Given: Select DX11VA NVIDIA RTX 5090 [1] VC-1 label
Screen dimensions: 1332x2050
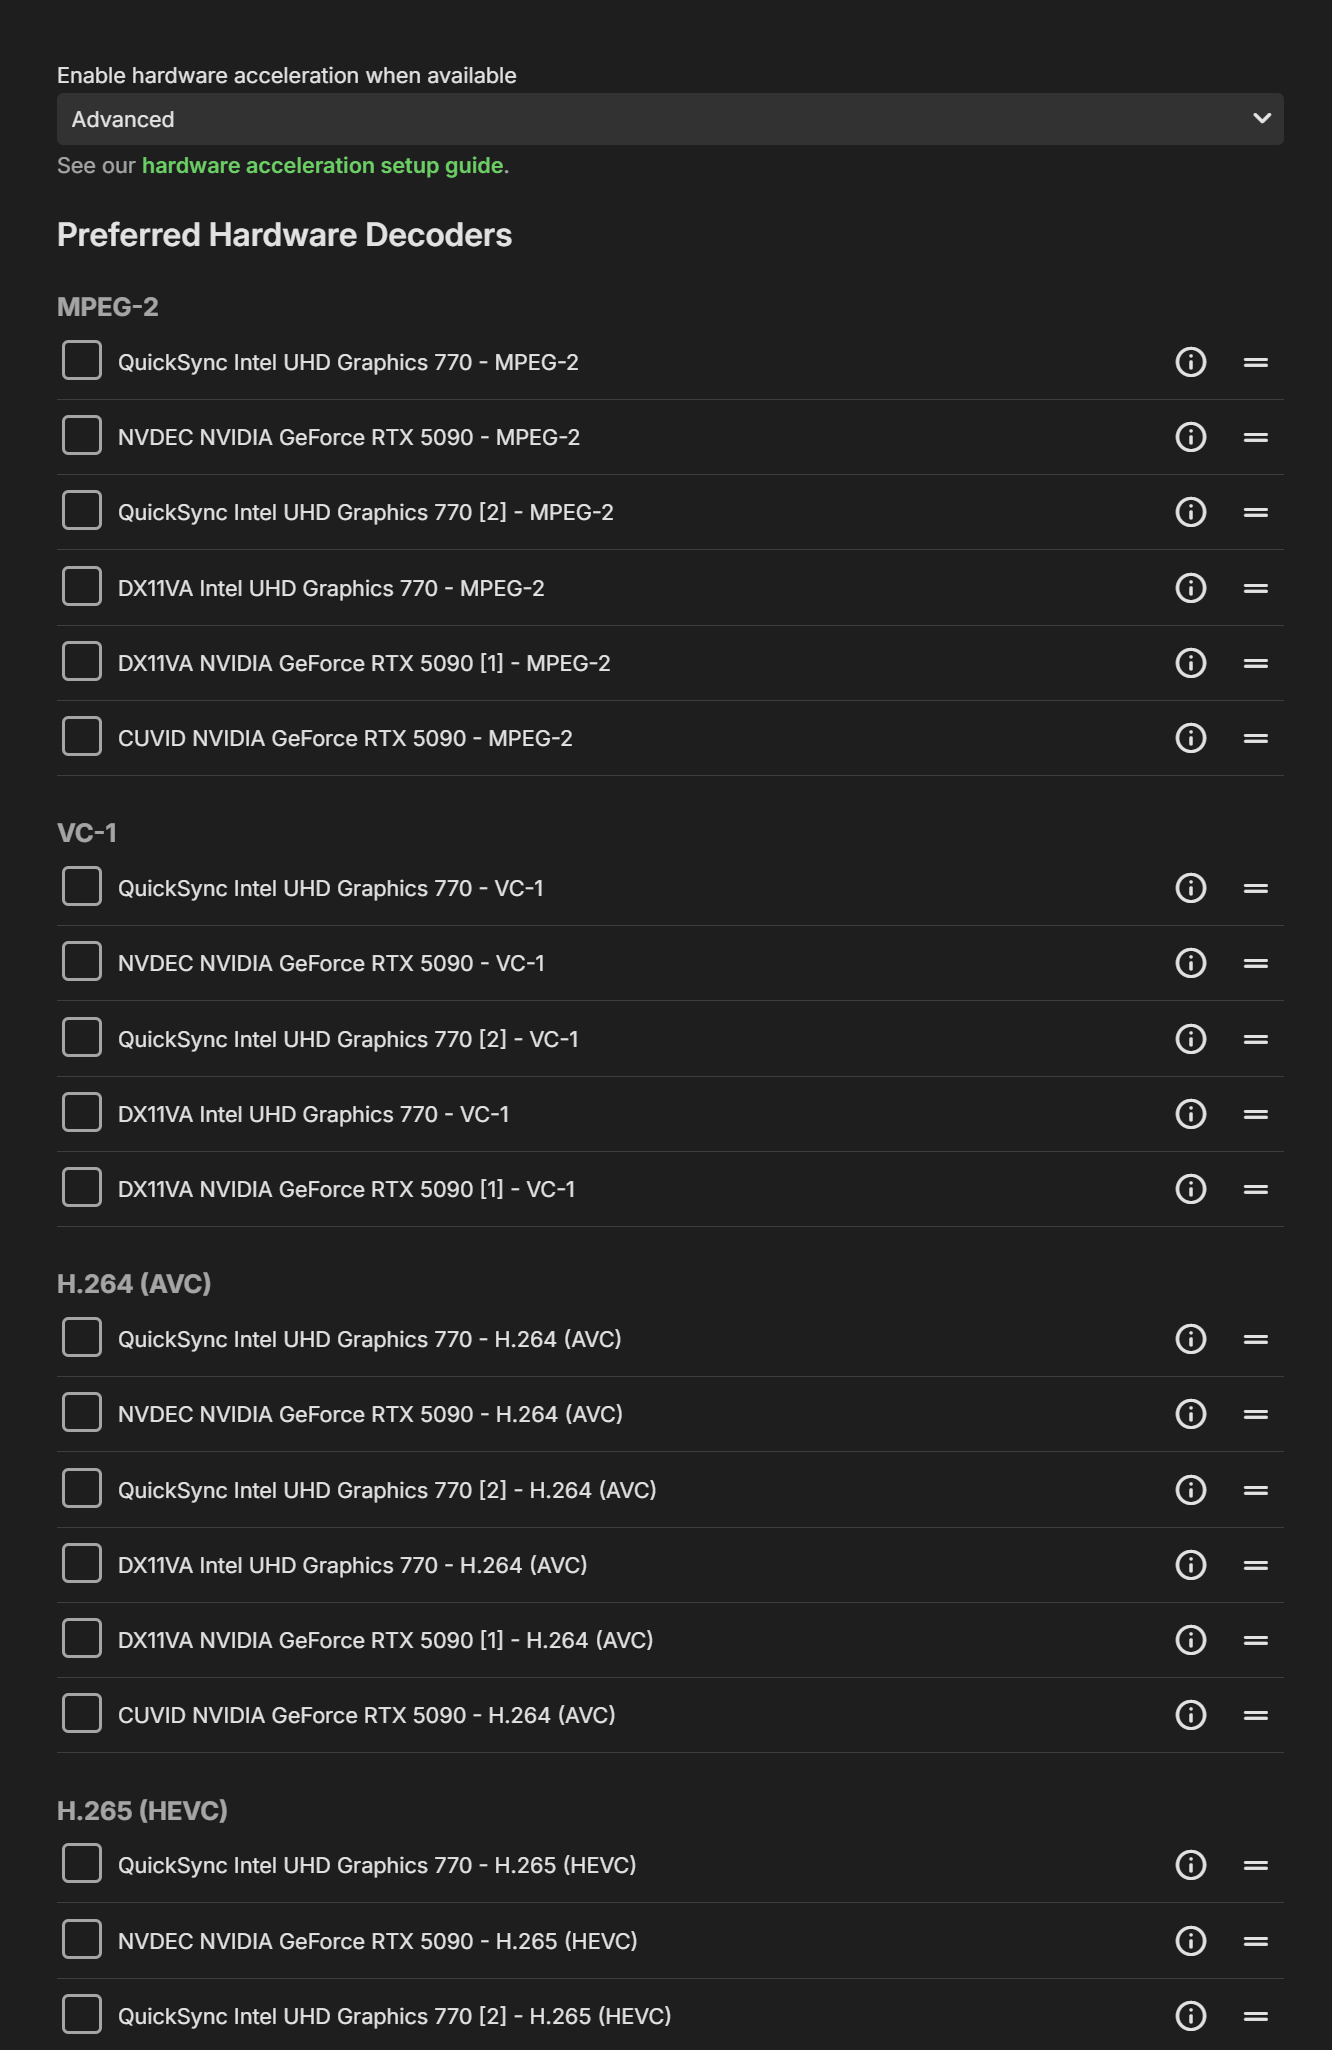Looking at the screenshot, I should tap(346, 1189).
